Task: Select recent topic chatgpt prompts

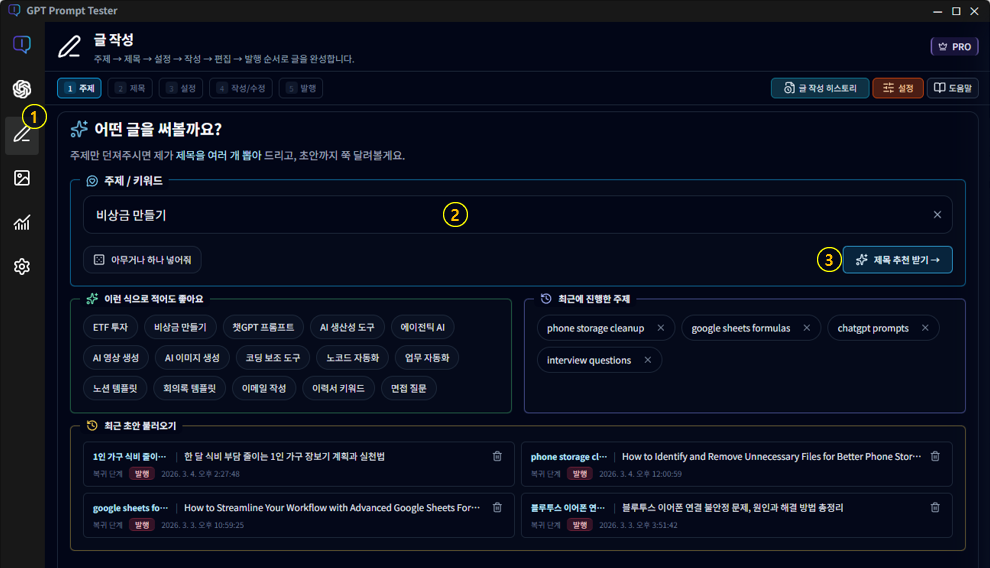Action: [x=873, y=328]
